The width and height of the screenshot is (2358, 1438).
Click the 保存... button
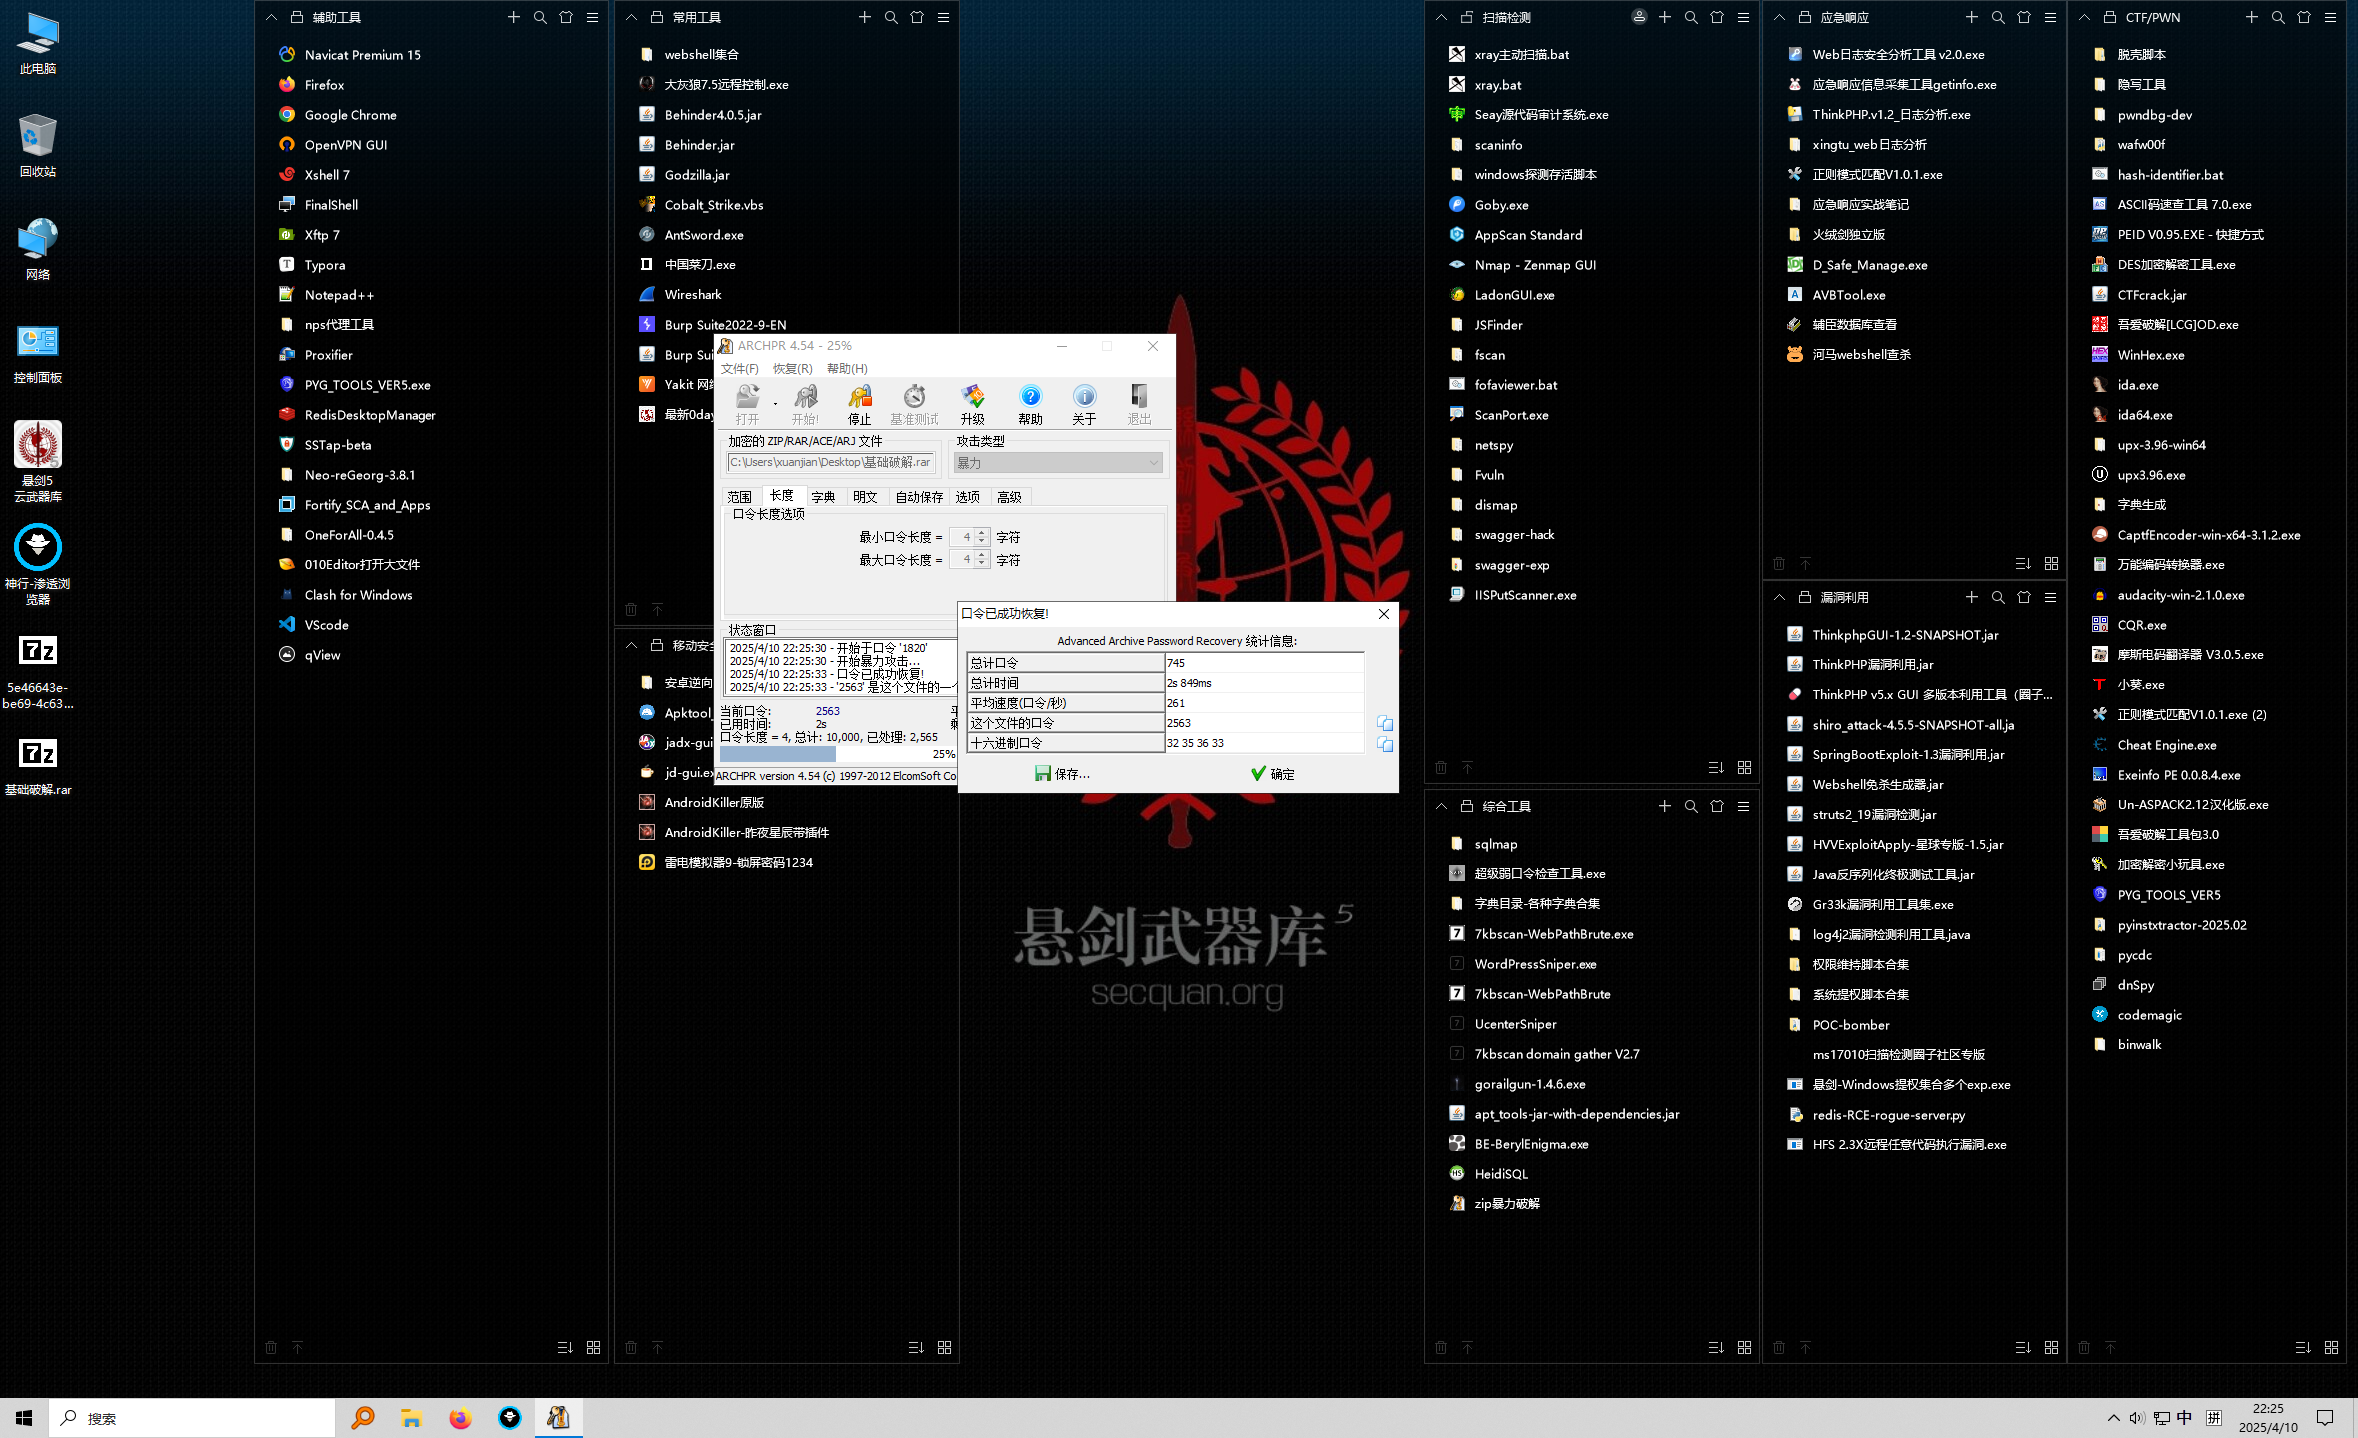[x=1062, y=774]
